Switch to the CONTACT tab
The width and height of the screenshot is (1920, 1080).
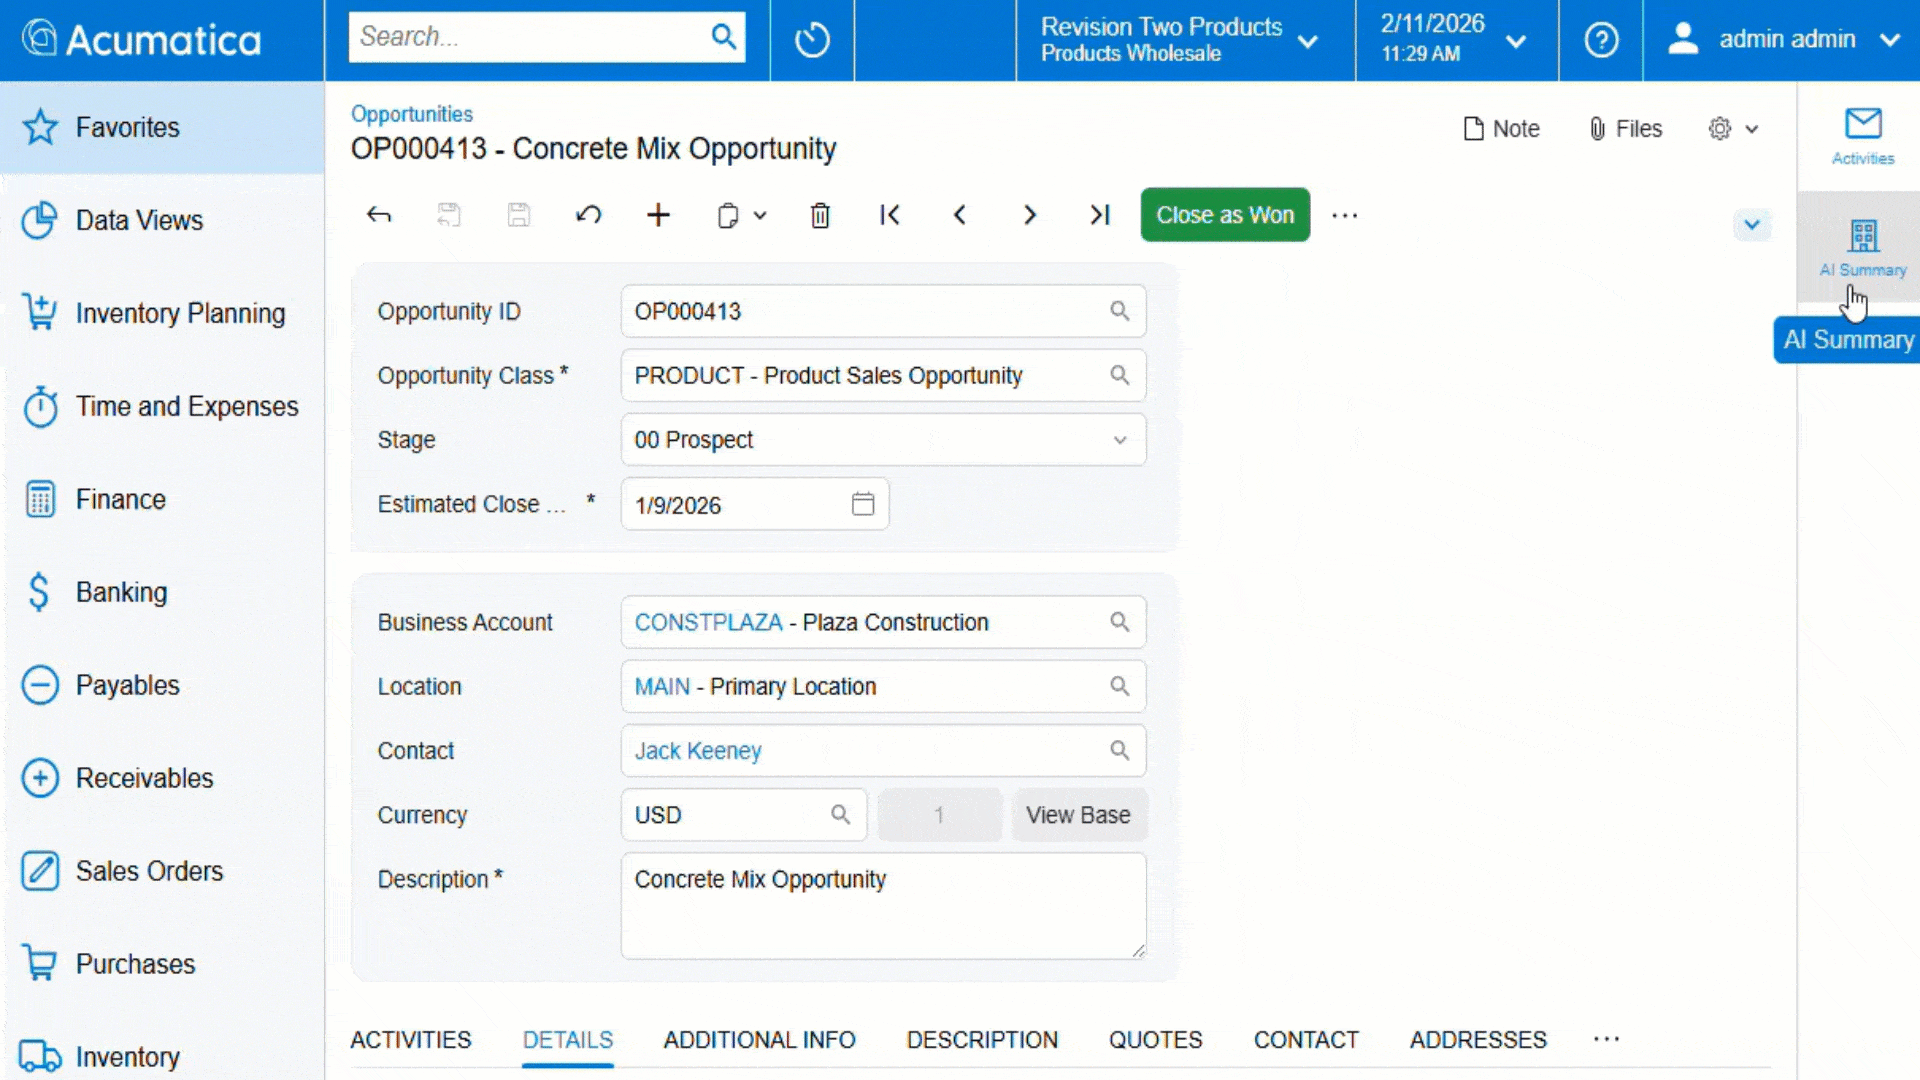coord(1306,1040)
